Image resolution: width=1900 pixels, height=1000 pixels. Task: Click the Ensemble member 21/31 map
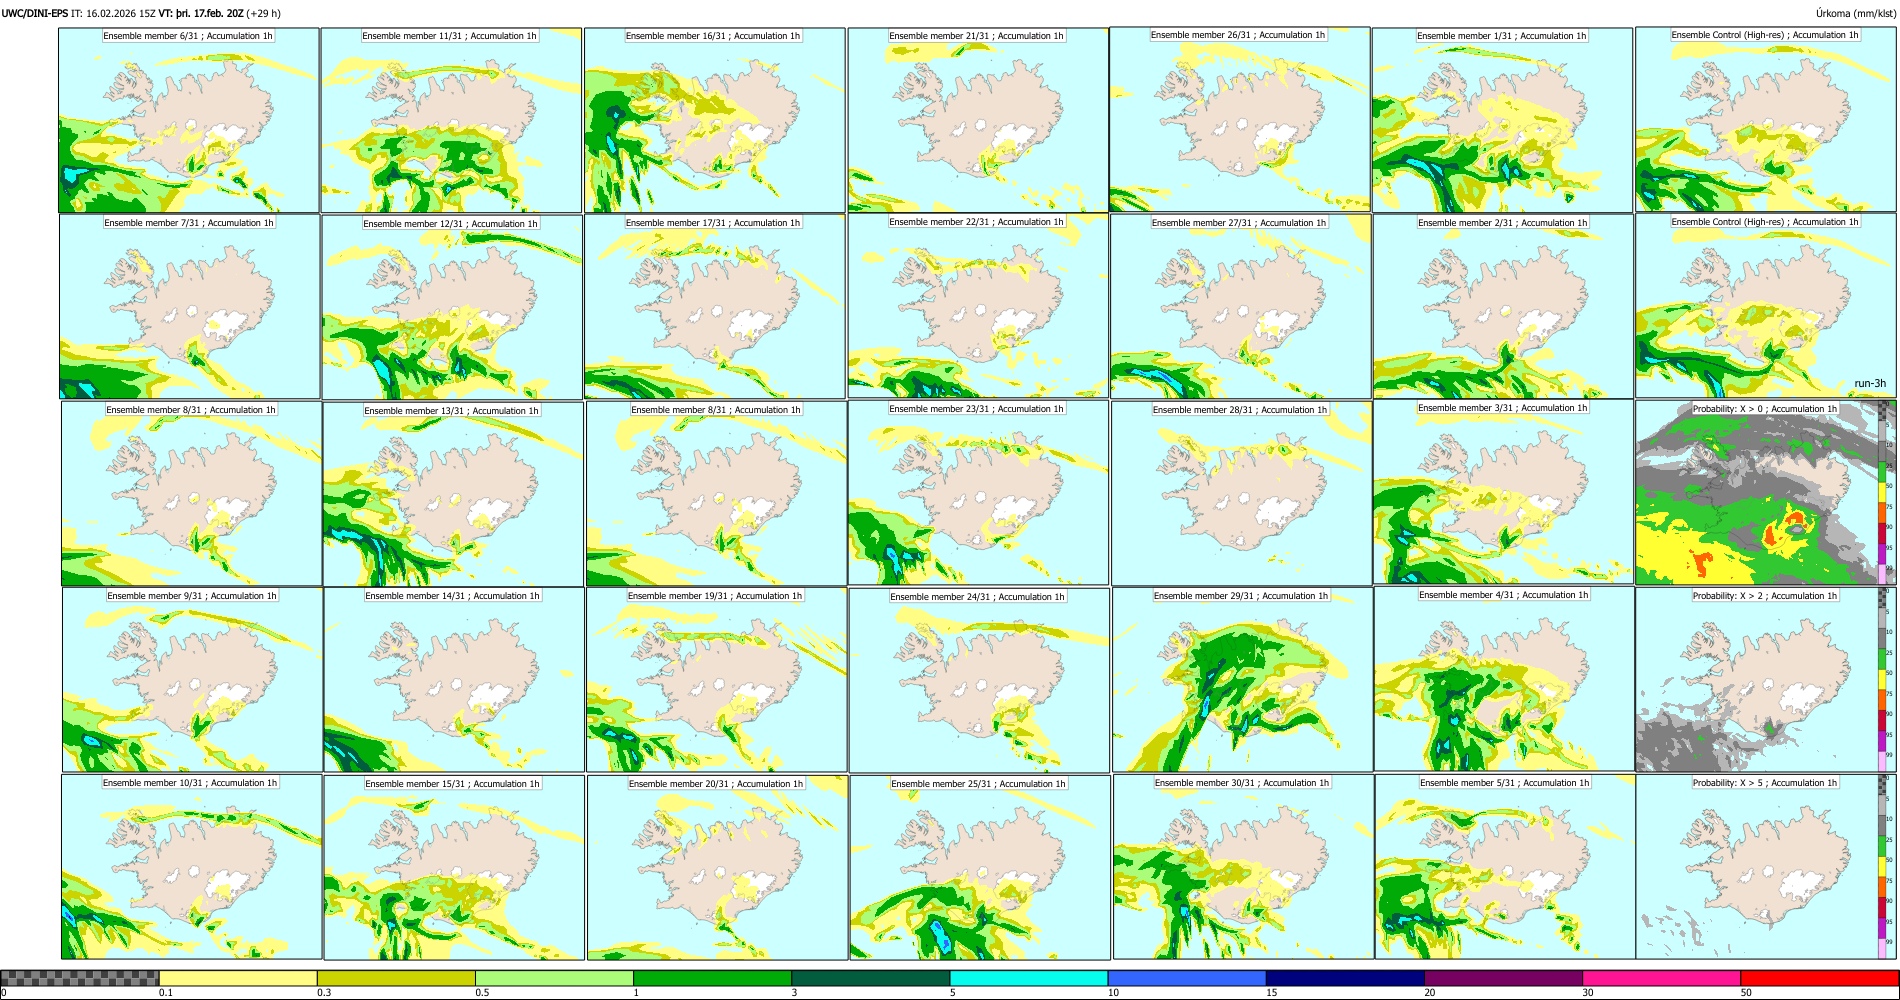pyautogui.click(x=978, y=120)
